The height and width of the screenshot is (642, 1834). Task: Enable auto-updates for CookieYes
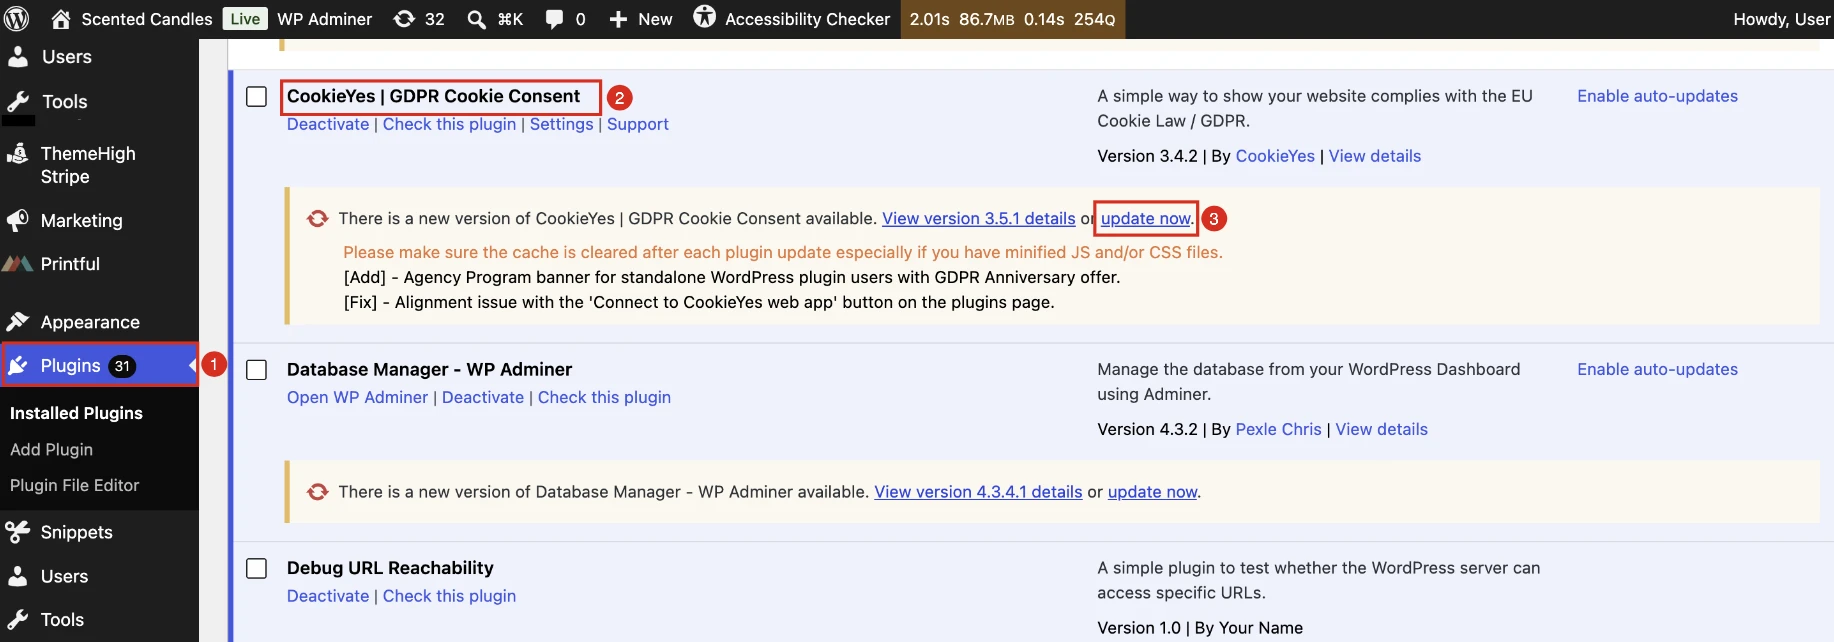tap(1657, 96)
